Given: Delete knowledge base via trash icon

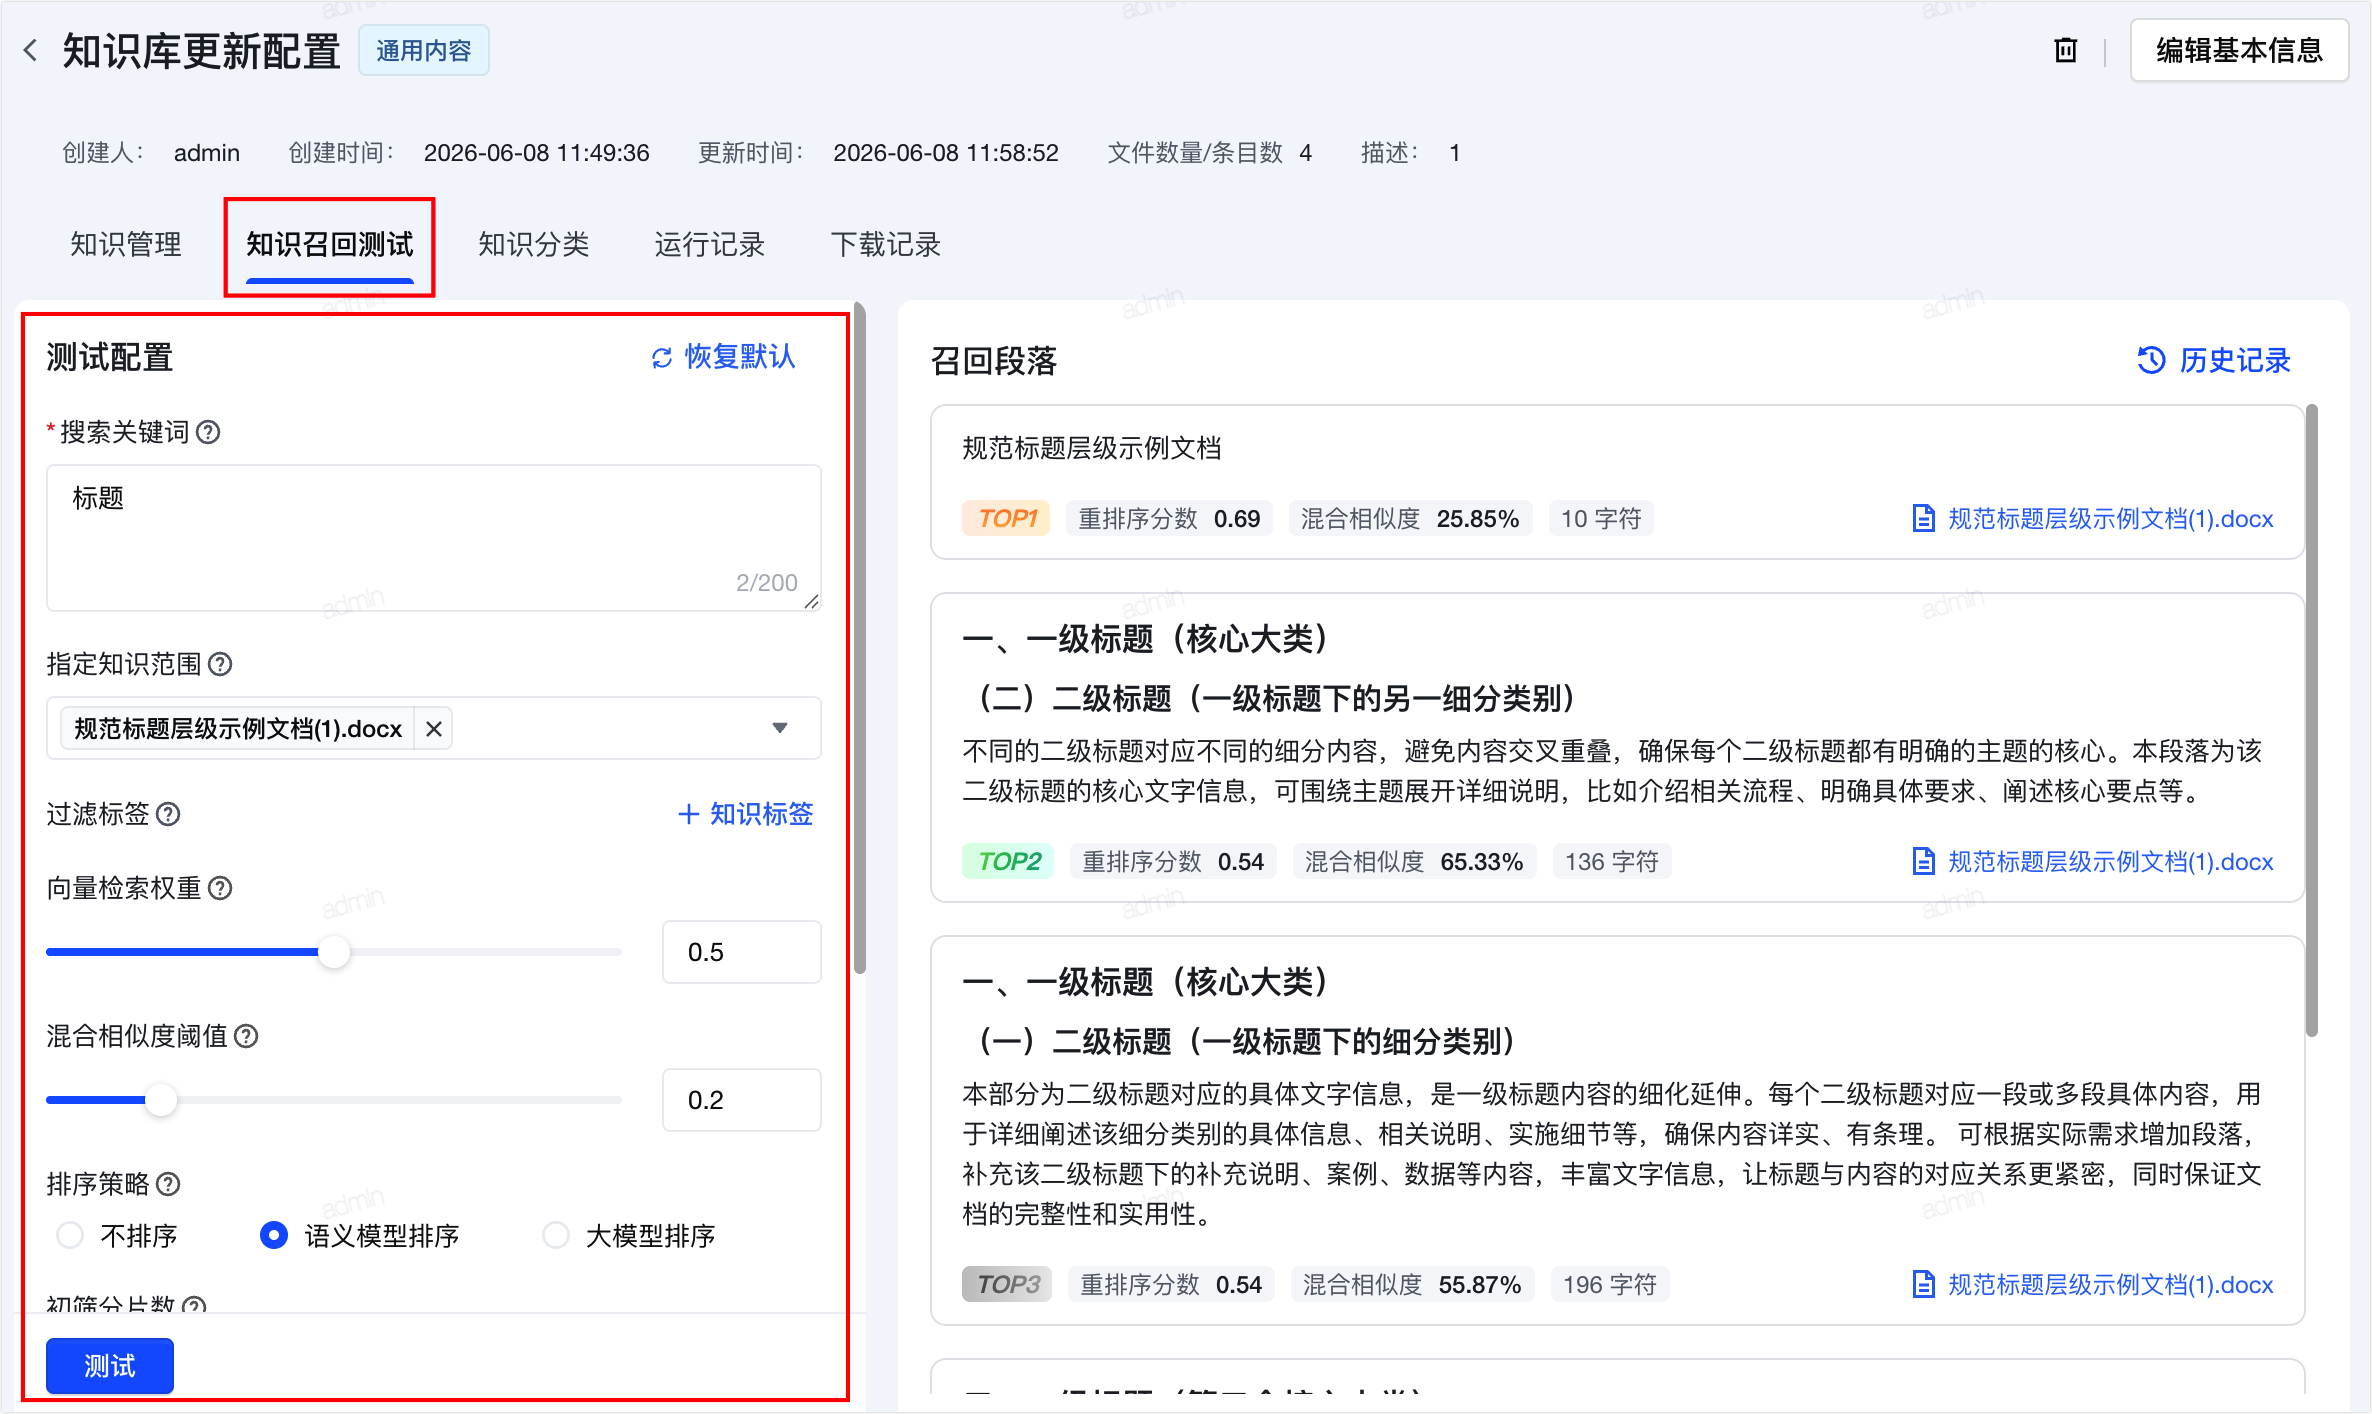Looking at the screenshot, I should 2065,50.
